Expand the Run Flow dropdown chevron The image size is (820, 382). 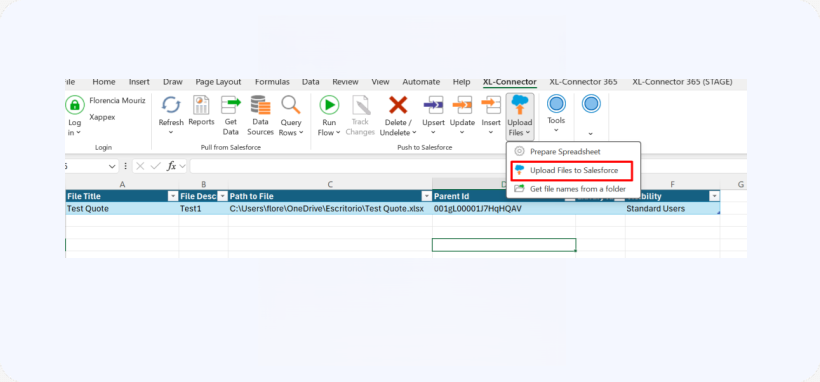click(338, 133)
